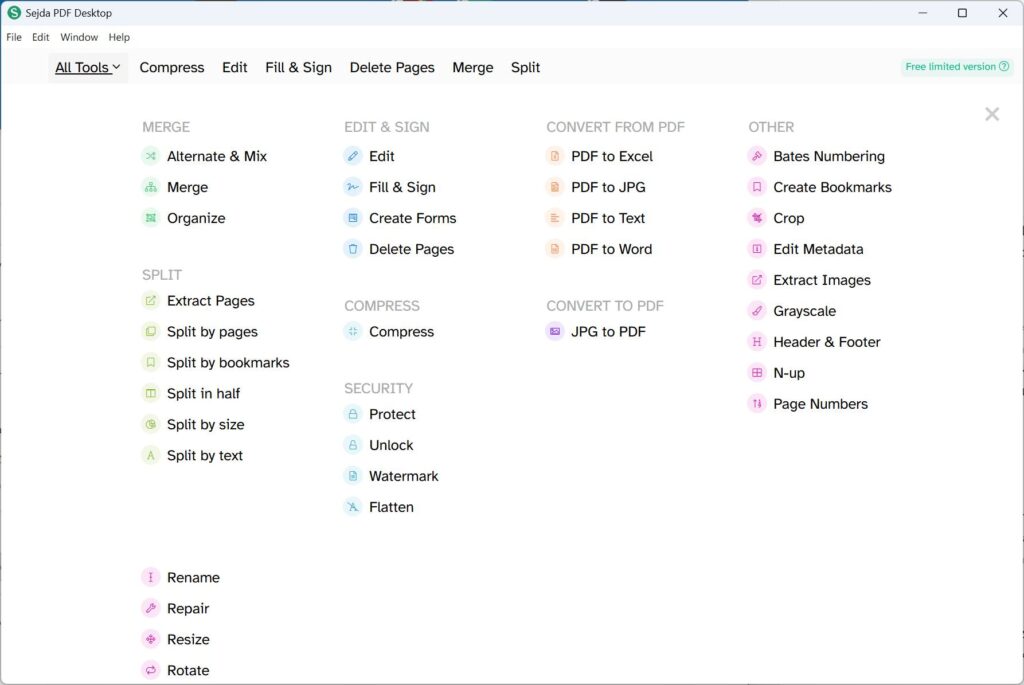Close the tools panel
This screenshot has height=685, width=1024.
point(991,114)
